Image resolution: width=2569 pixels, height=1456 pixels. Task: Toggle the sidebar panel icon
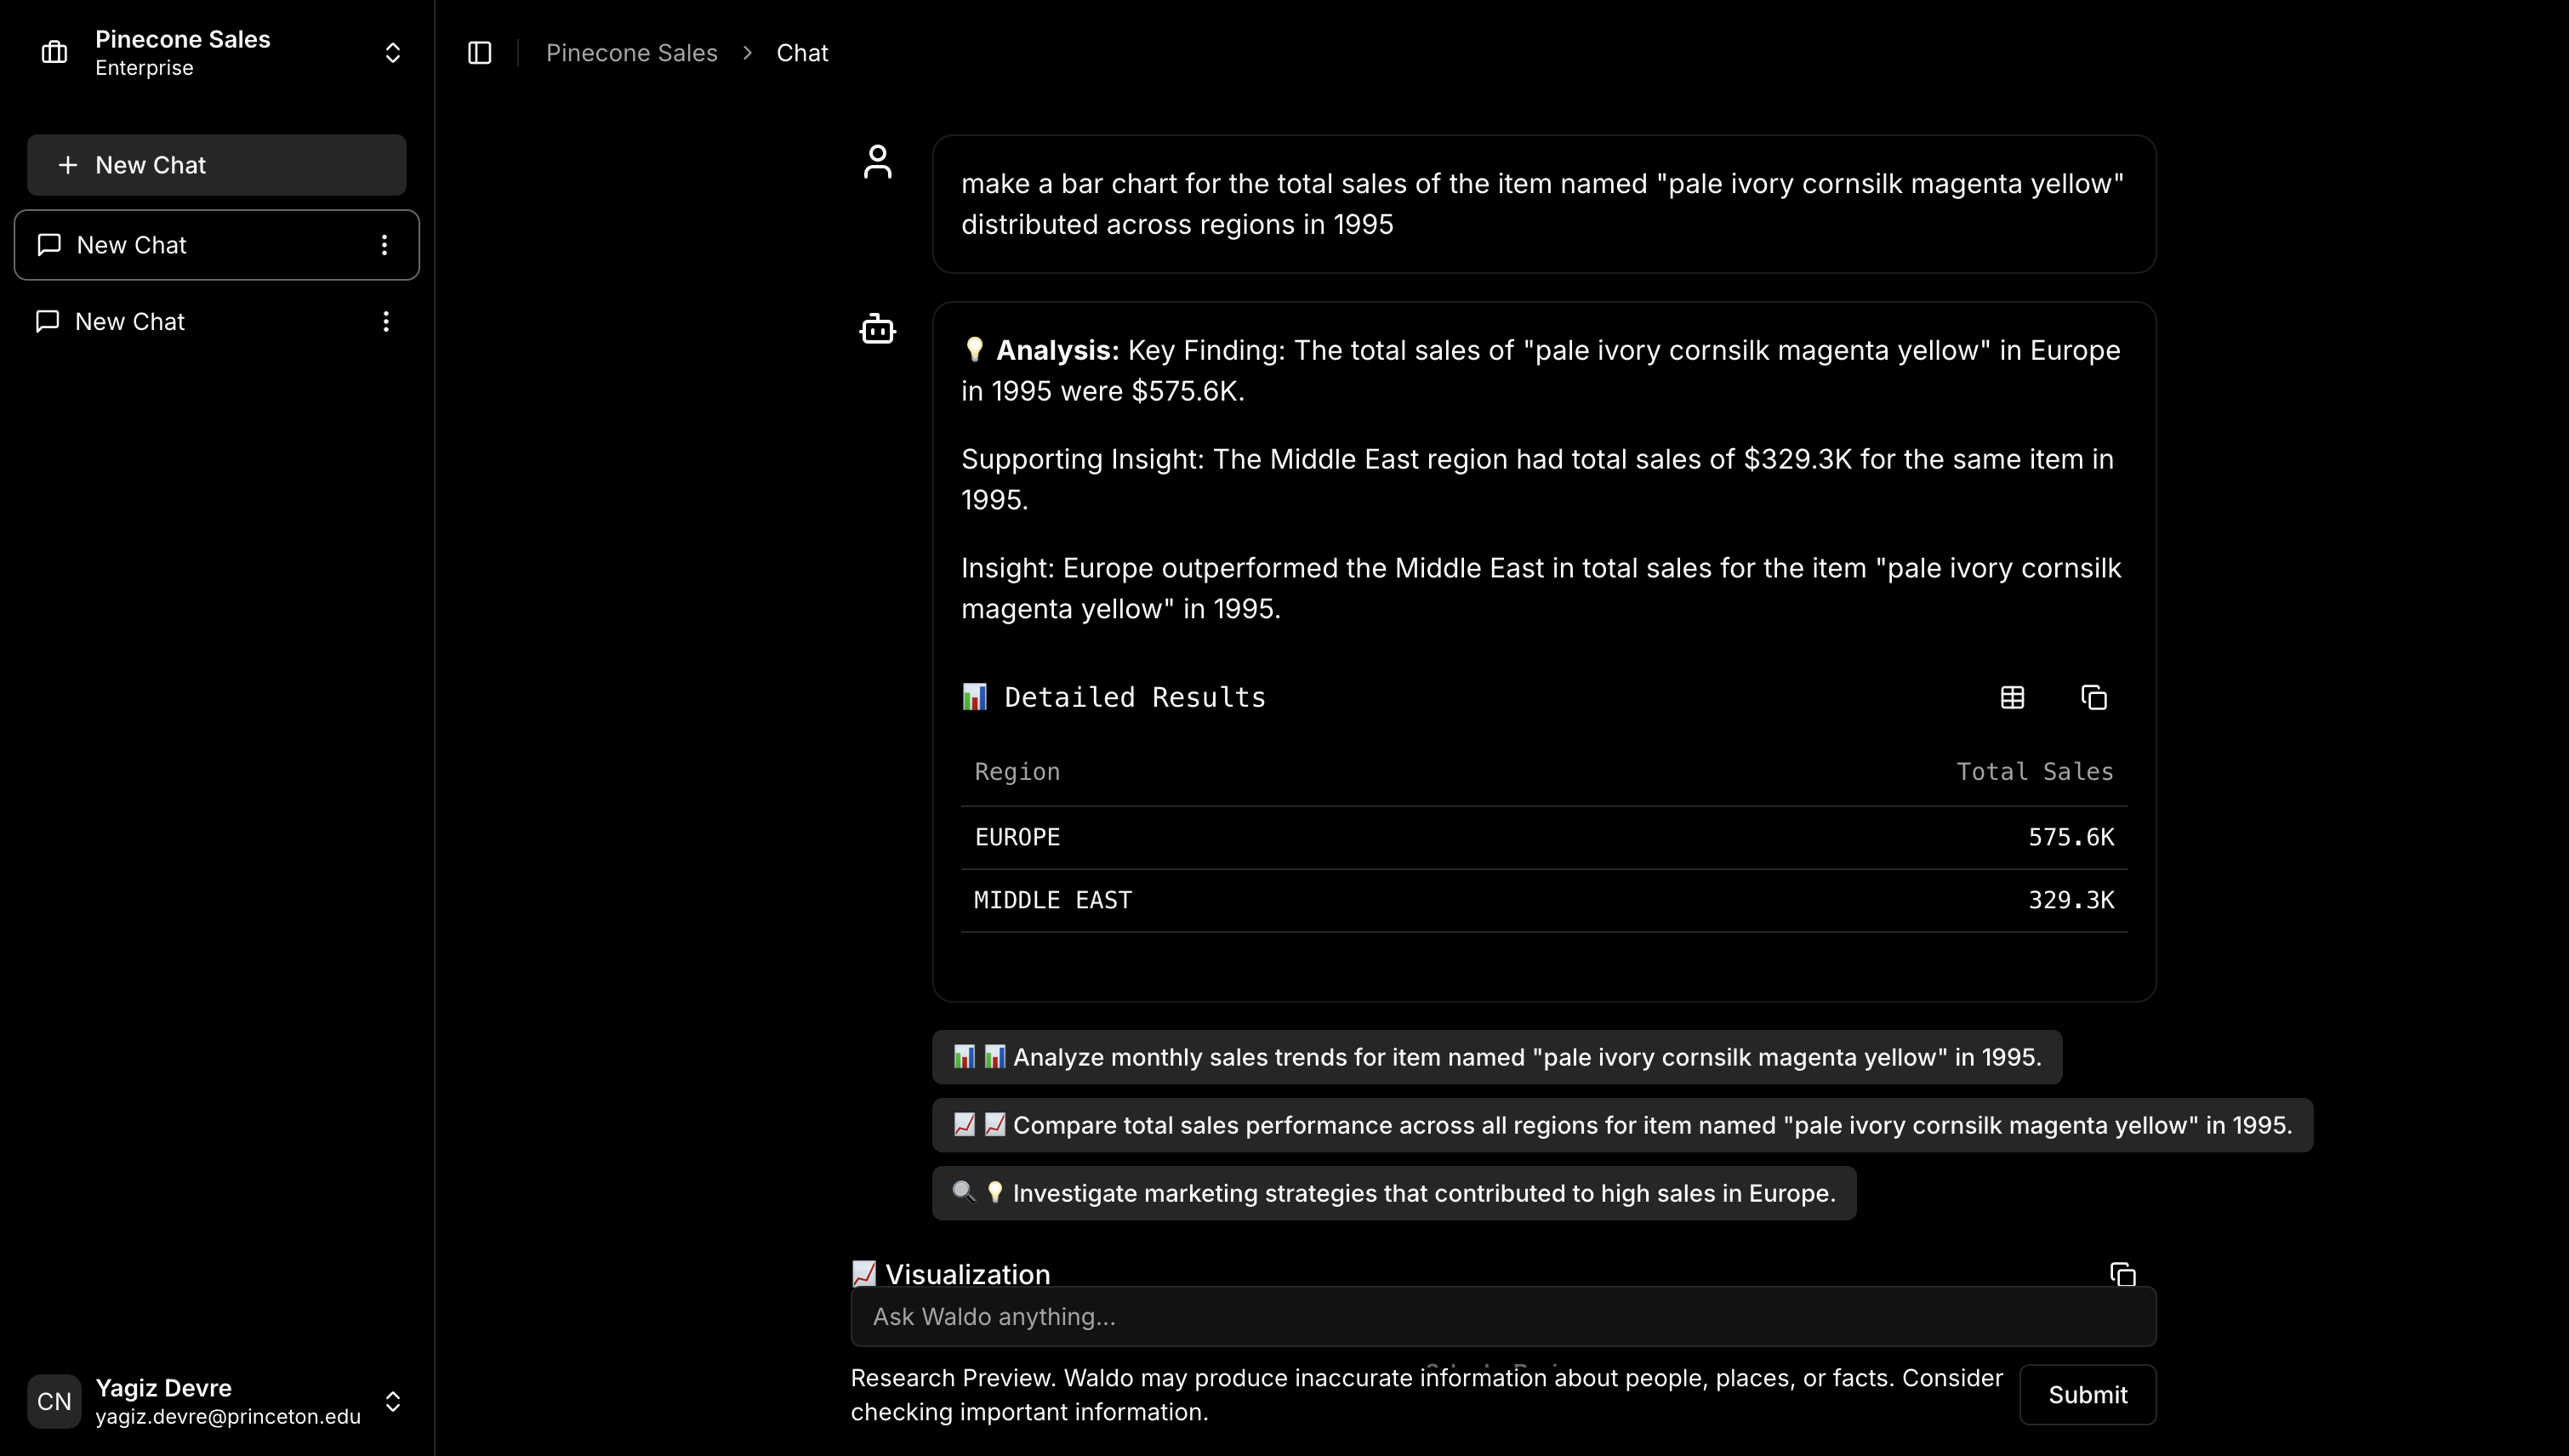[x=480, y=53]
